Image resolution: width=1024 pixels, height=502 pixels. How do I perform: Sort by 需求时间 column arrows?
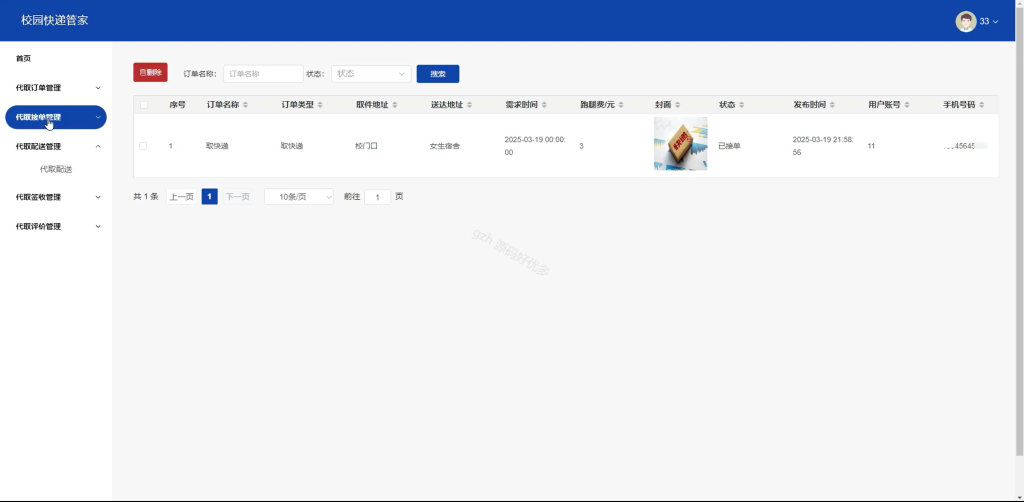coord(544,105)
